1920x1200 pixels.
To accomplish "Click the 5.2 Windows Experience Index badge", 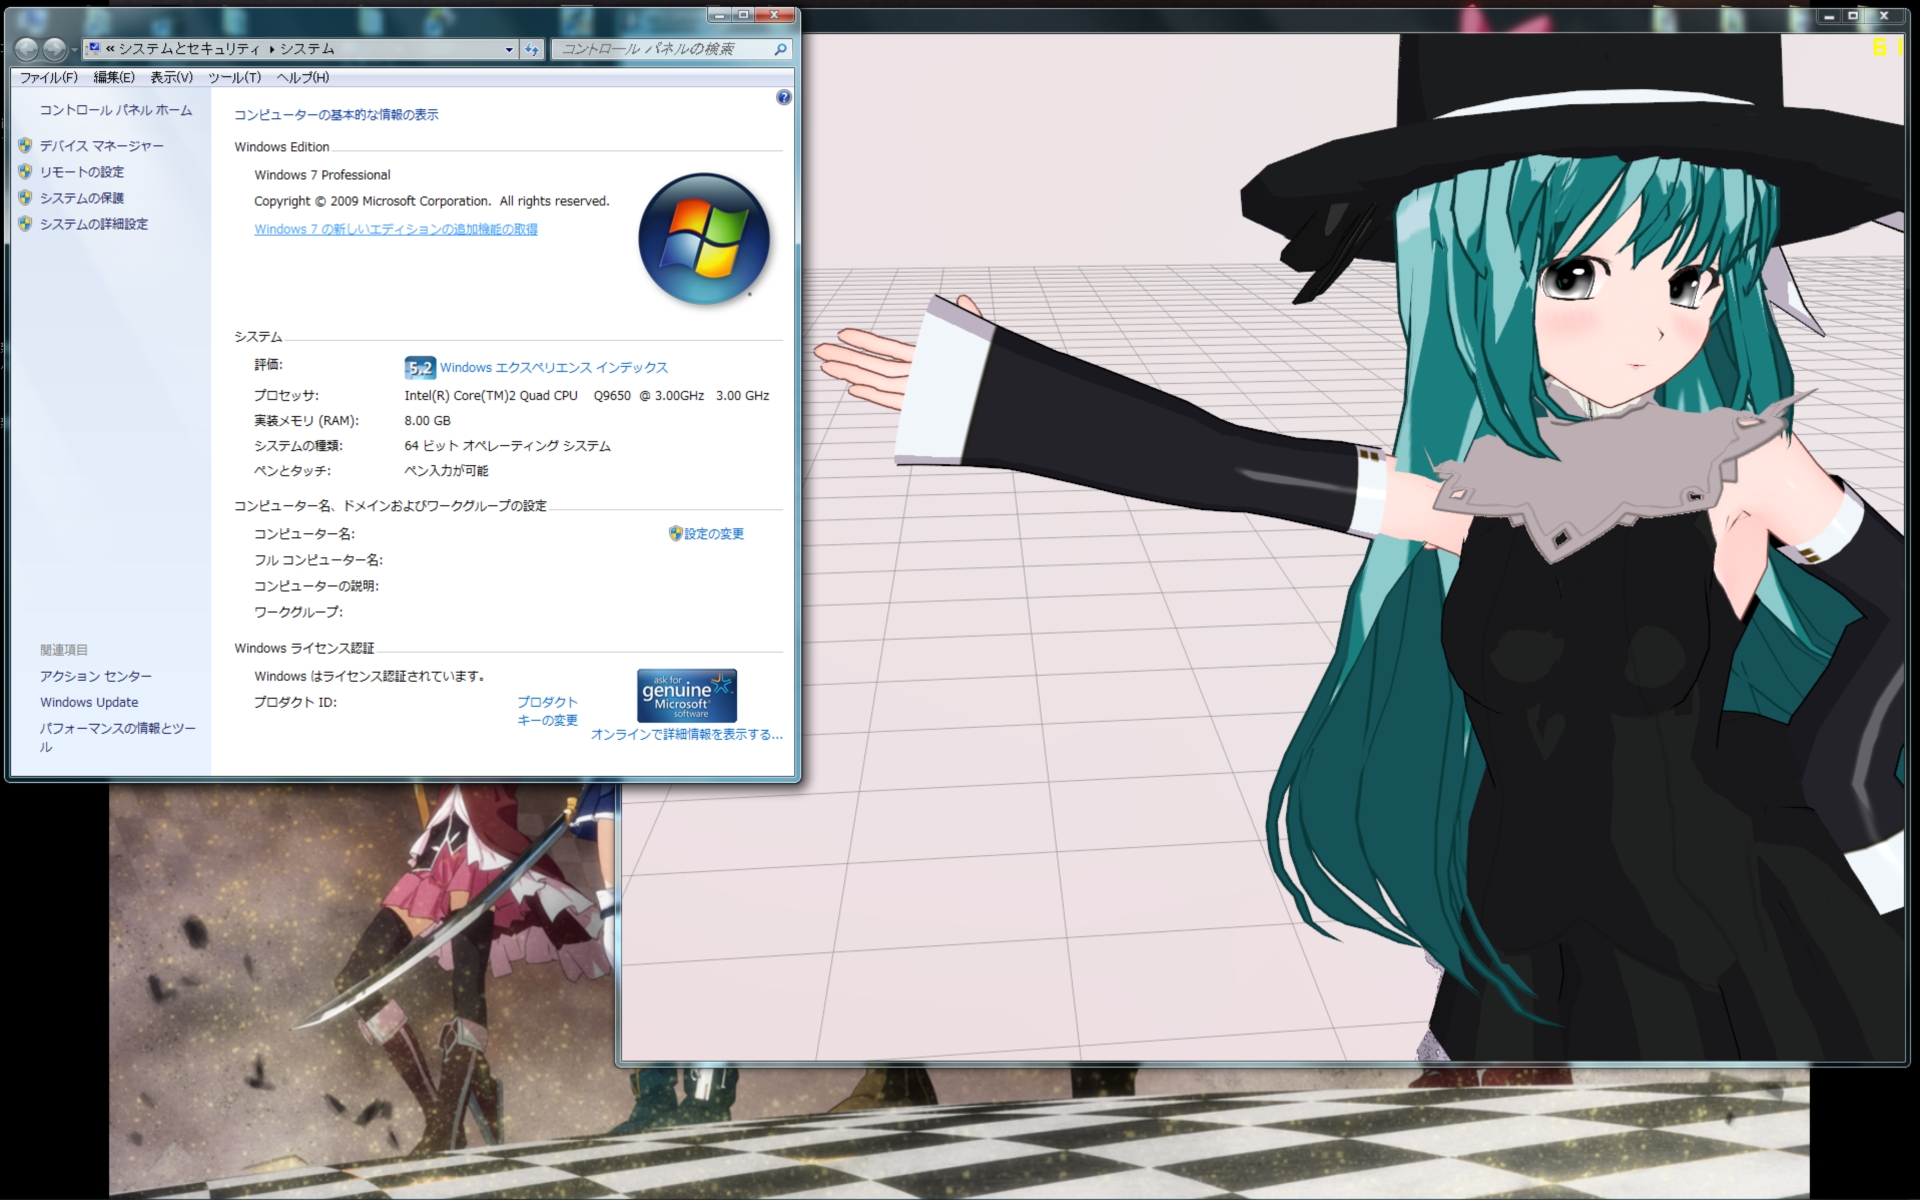I will (419, 367).
